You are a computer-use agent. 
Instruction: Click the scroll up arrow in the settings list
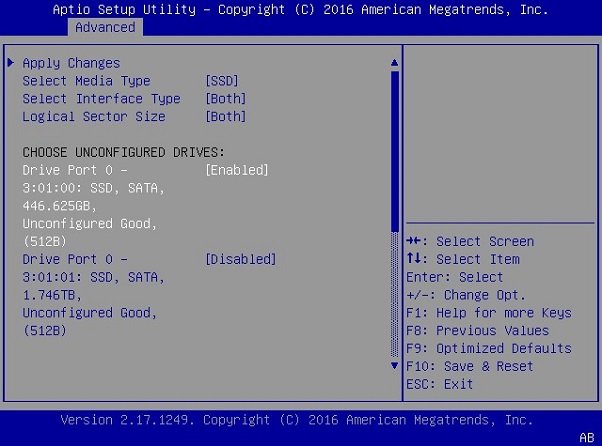pos(394,63)
